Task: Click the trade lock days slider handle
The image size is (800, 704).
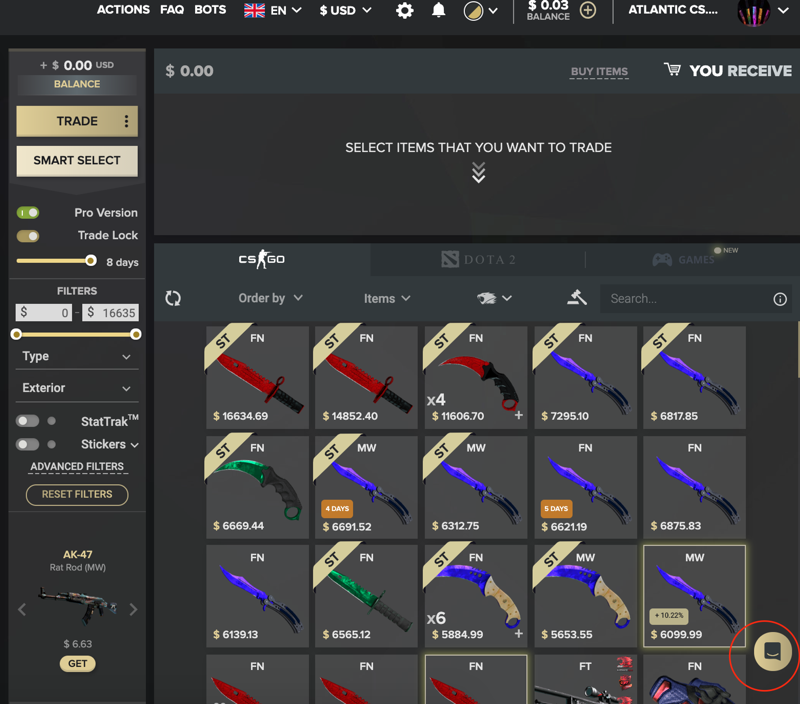Action: pos(91,261)
